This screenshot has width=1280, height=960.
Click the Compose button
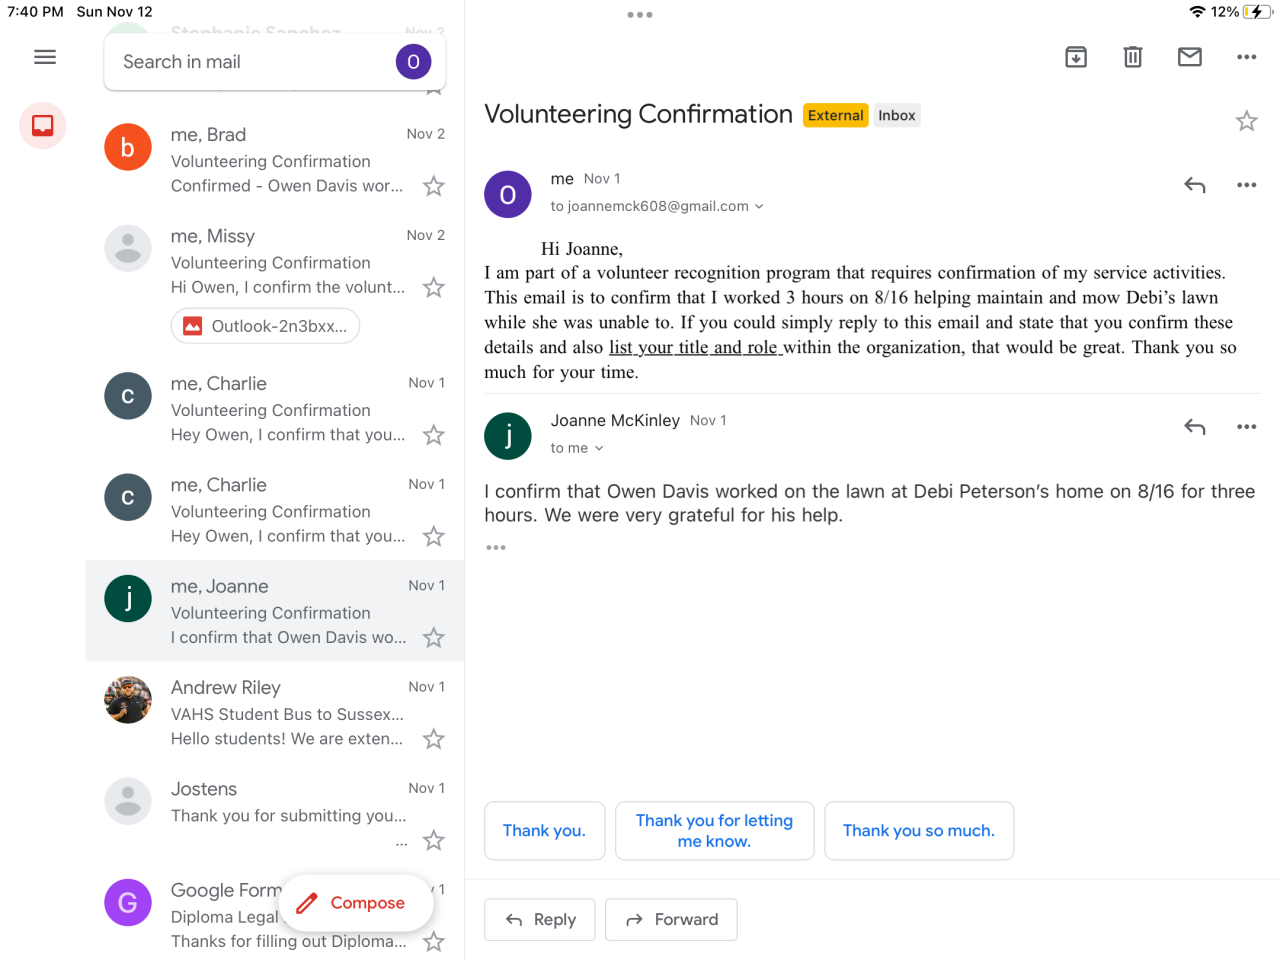[356, 902]
